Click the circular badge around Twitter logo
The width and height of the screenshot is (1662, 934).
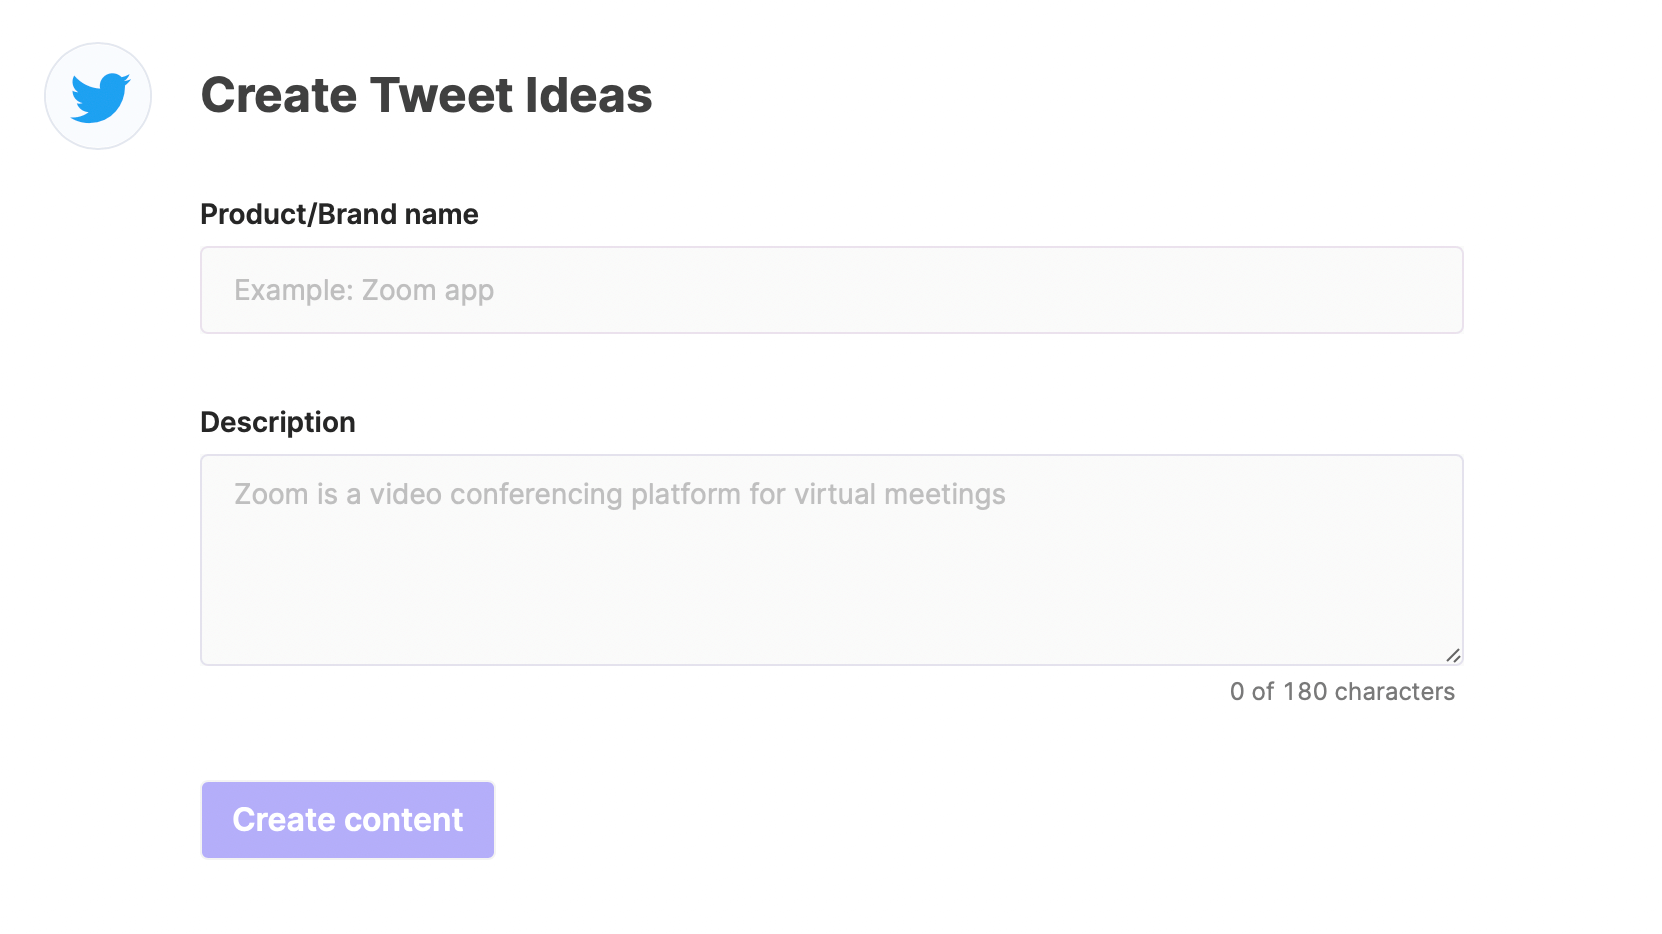point(98,96)
